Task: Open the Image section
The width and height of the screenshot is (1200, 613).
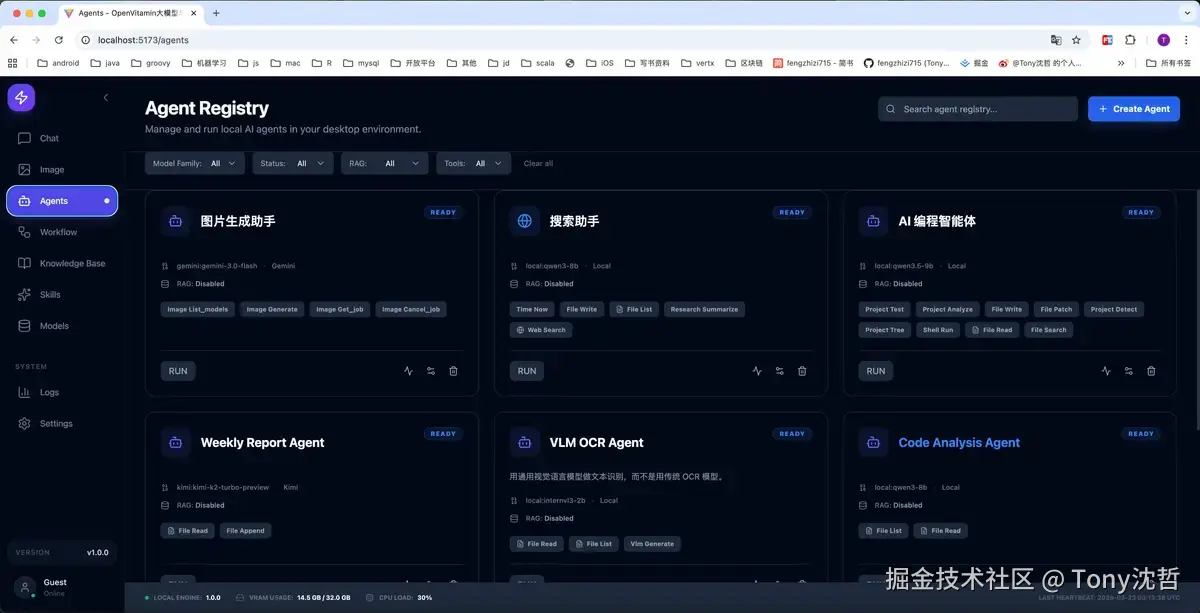Action: [x=62, y=170]
